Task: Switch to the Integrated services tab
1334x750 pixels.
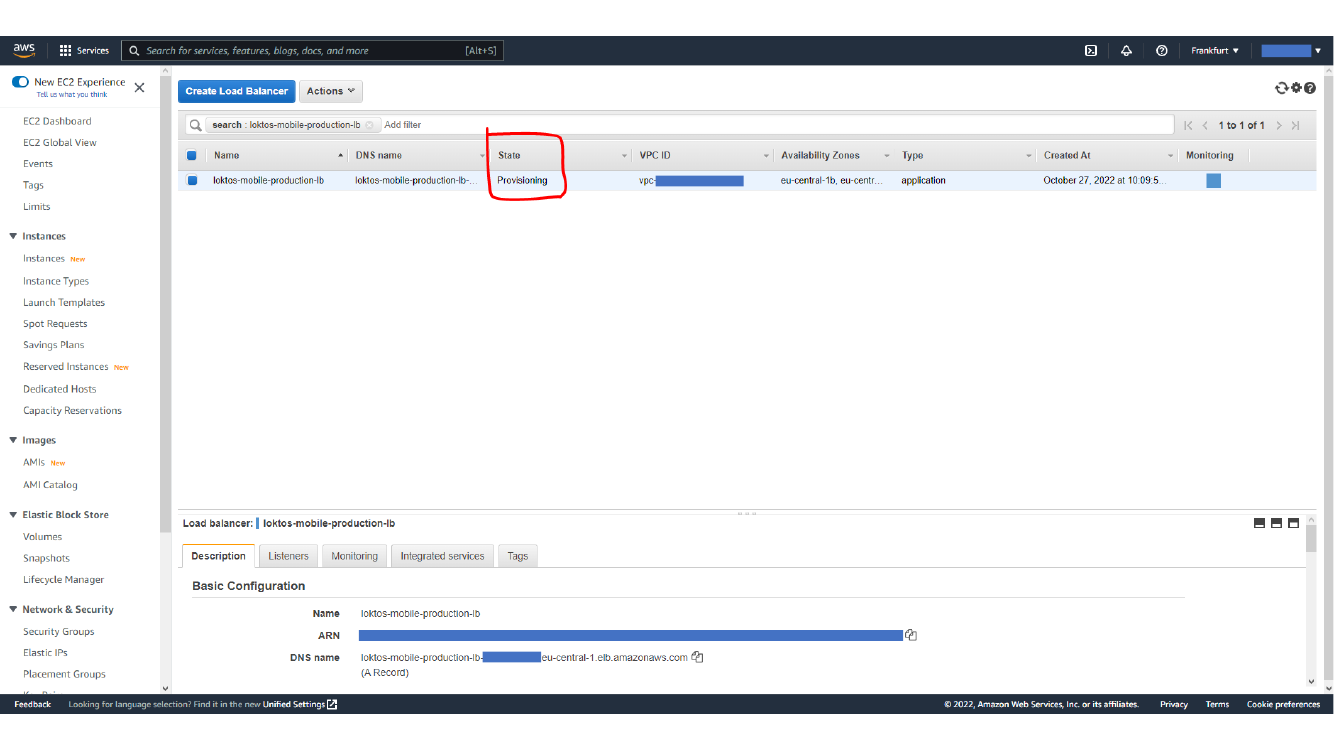Action: pos(442,556)
